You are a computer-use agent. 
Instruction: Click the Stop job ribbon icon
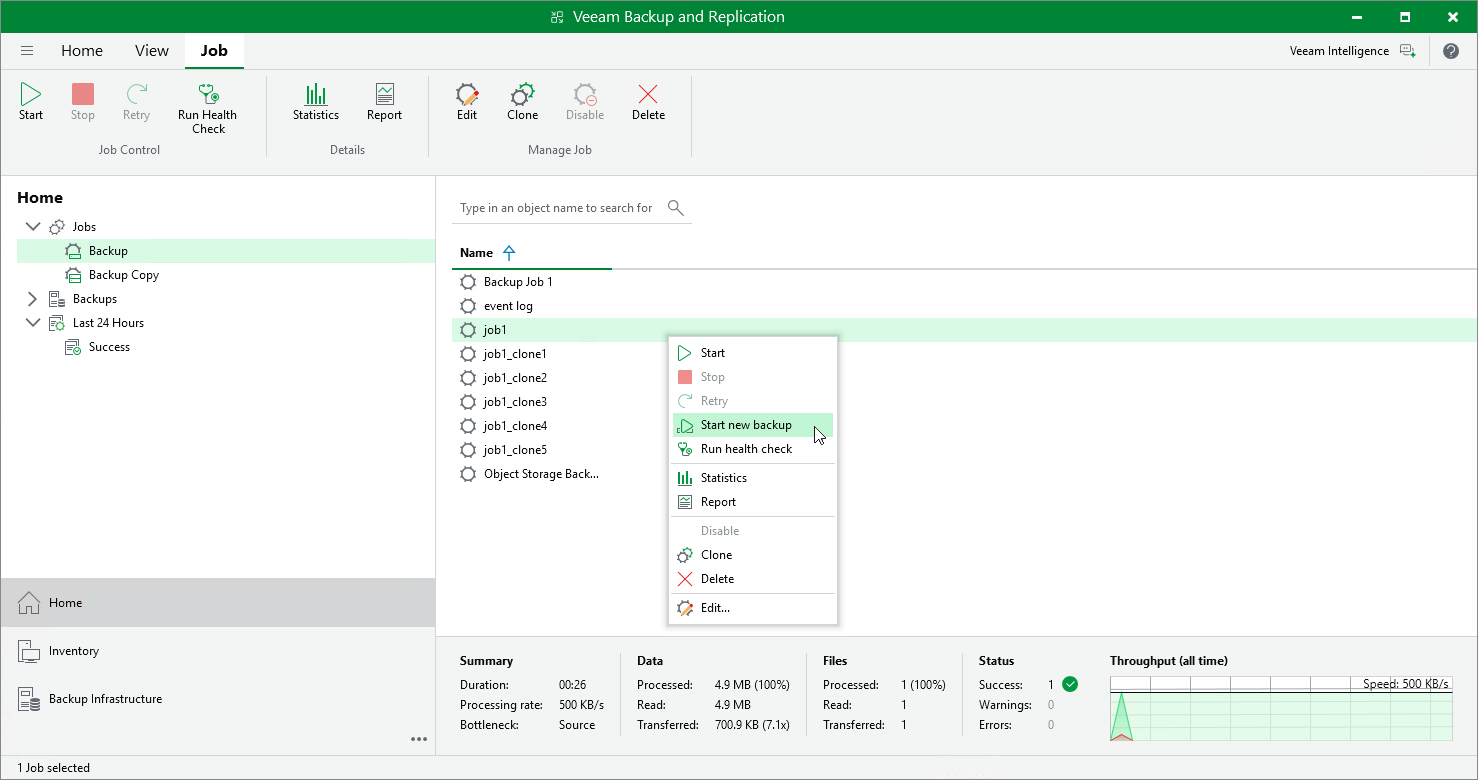[x=83, y=102]
